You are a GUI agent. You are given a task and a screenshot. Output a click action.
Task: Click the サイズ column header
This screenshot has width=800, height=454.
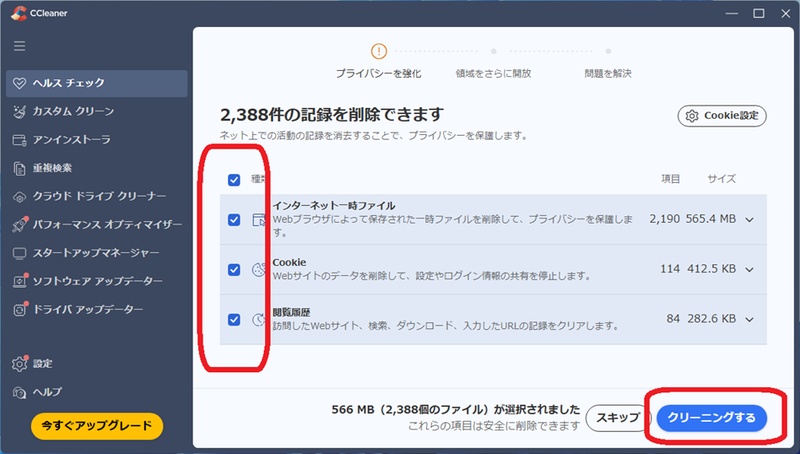[x=721, y=179]
